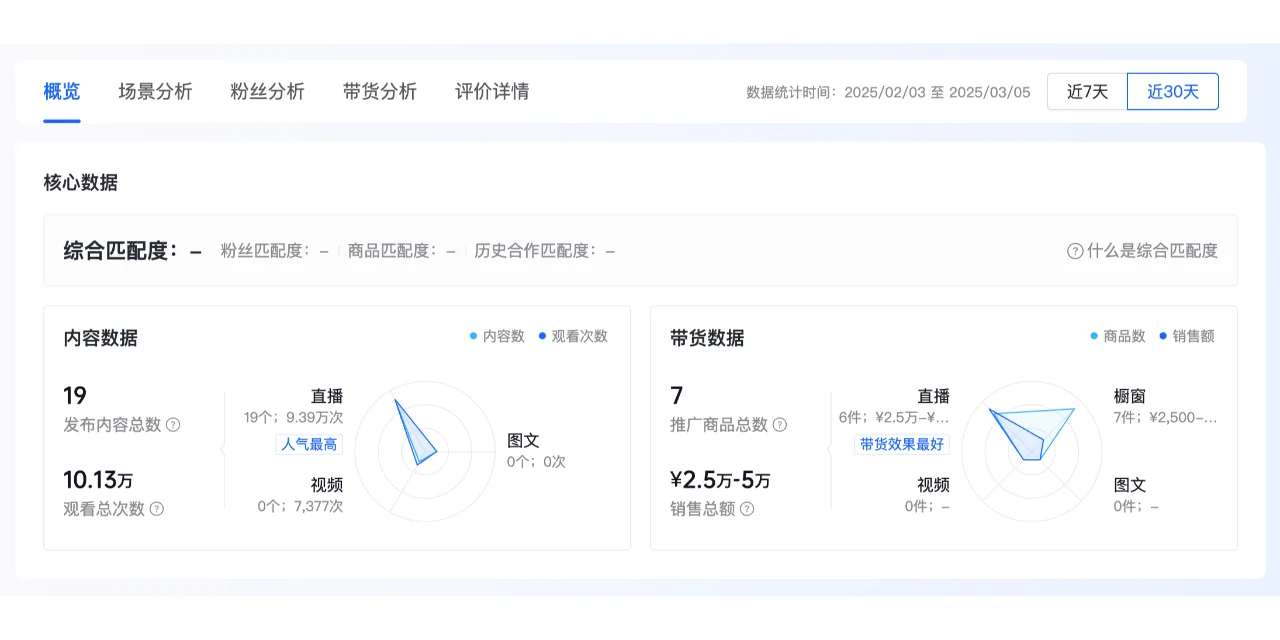Select the 近7天 date range

pyautogui.click(x=1087, y=91)
